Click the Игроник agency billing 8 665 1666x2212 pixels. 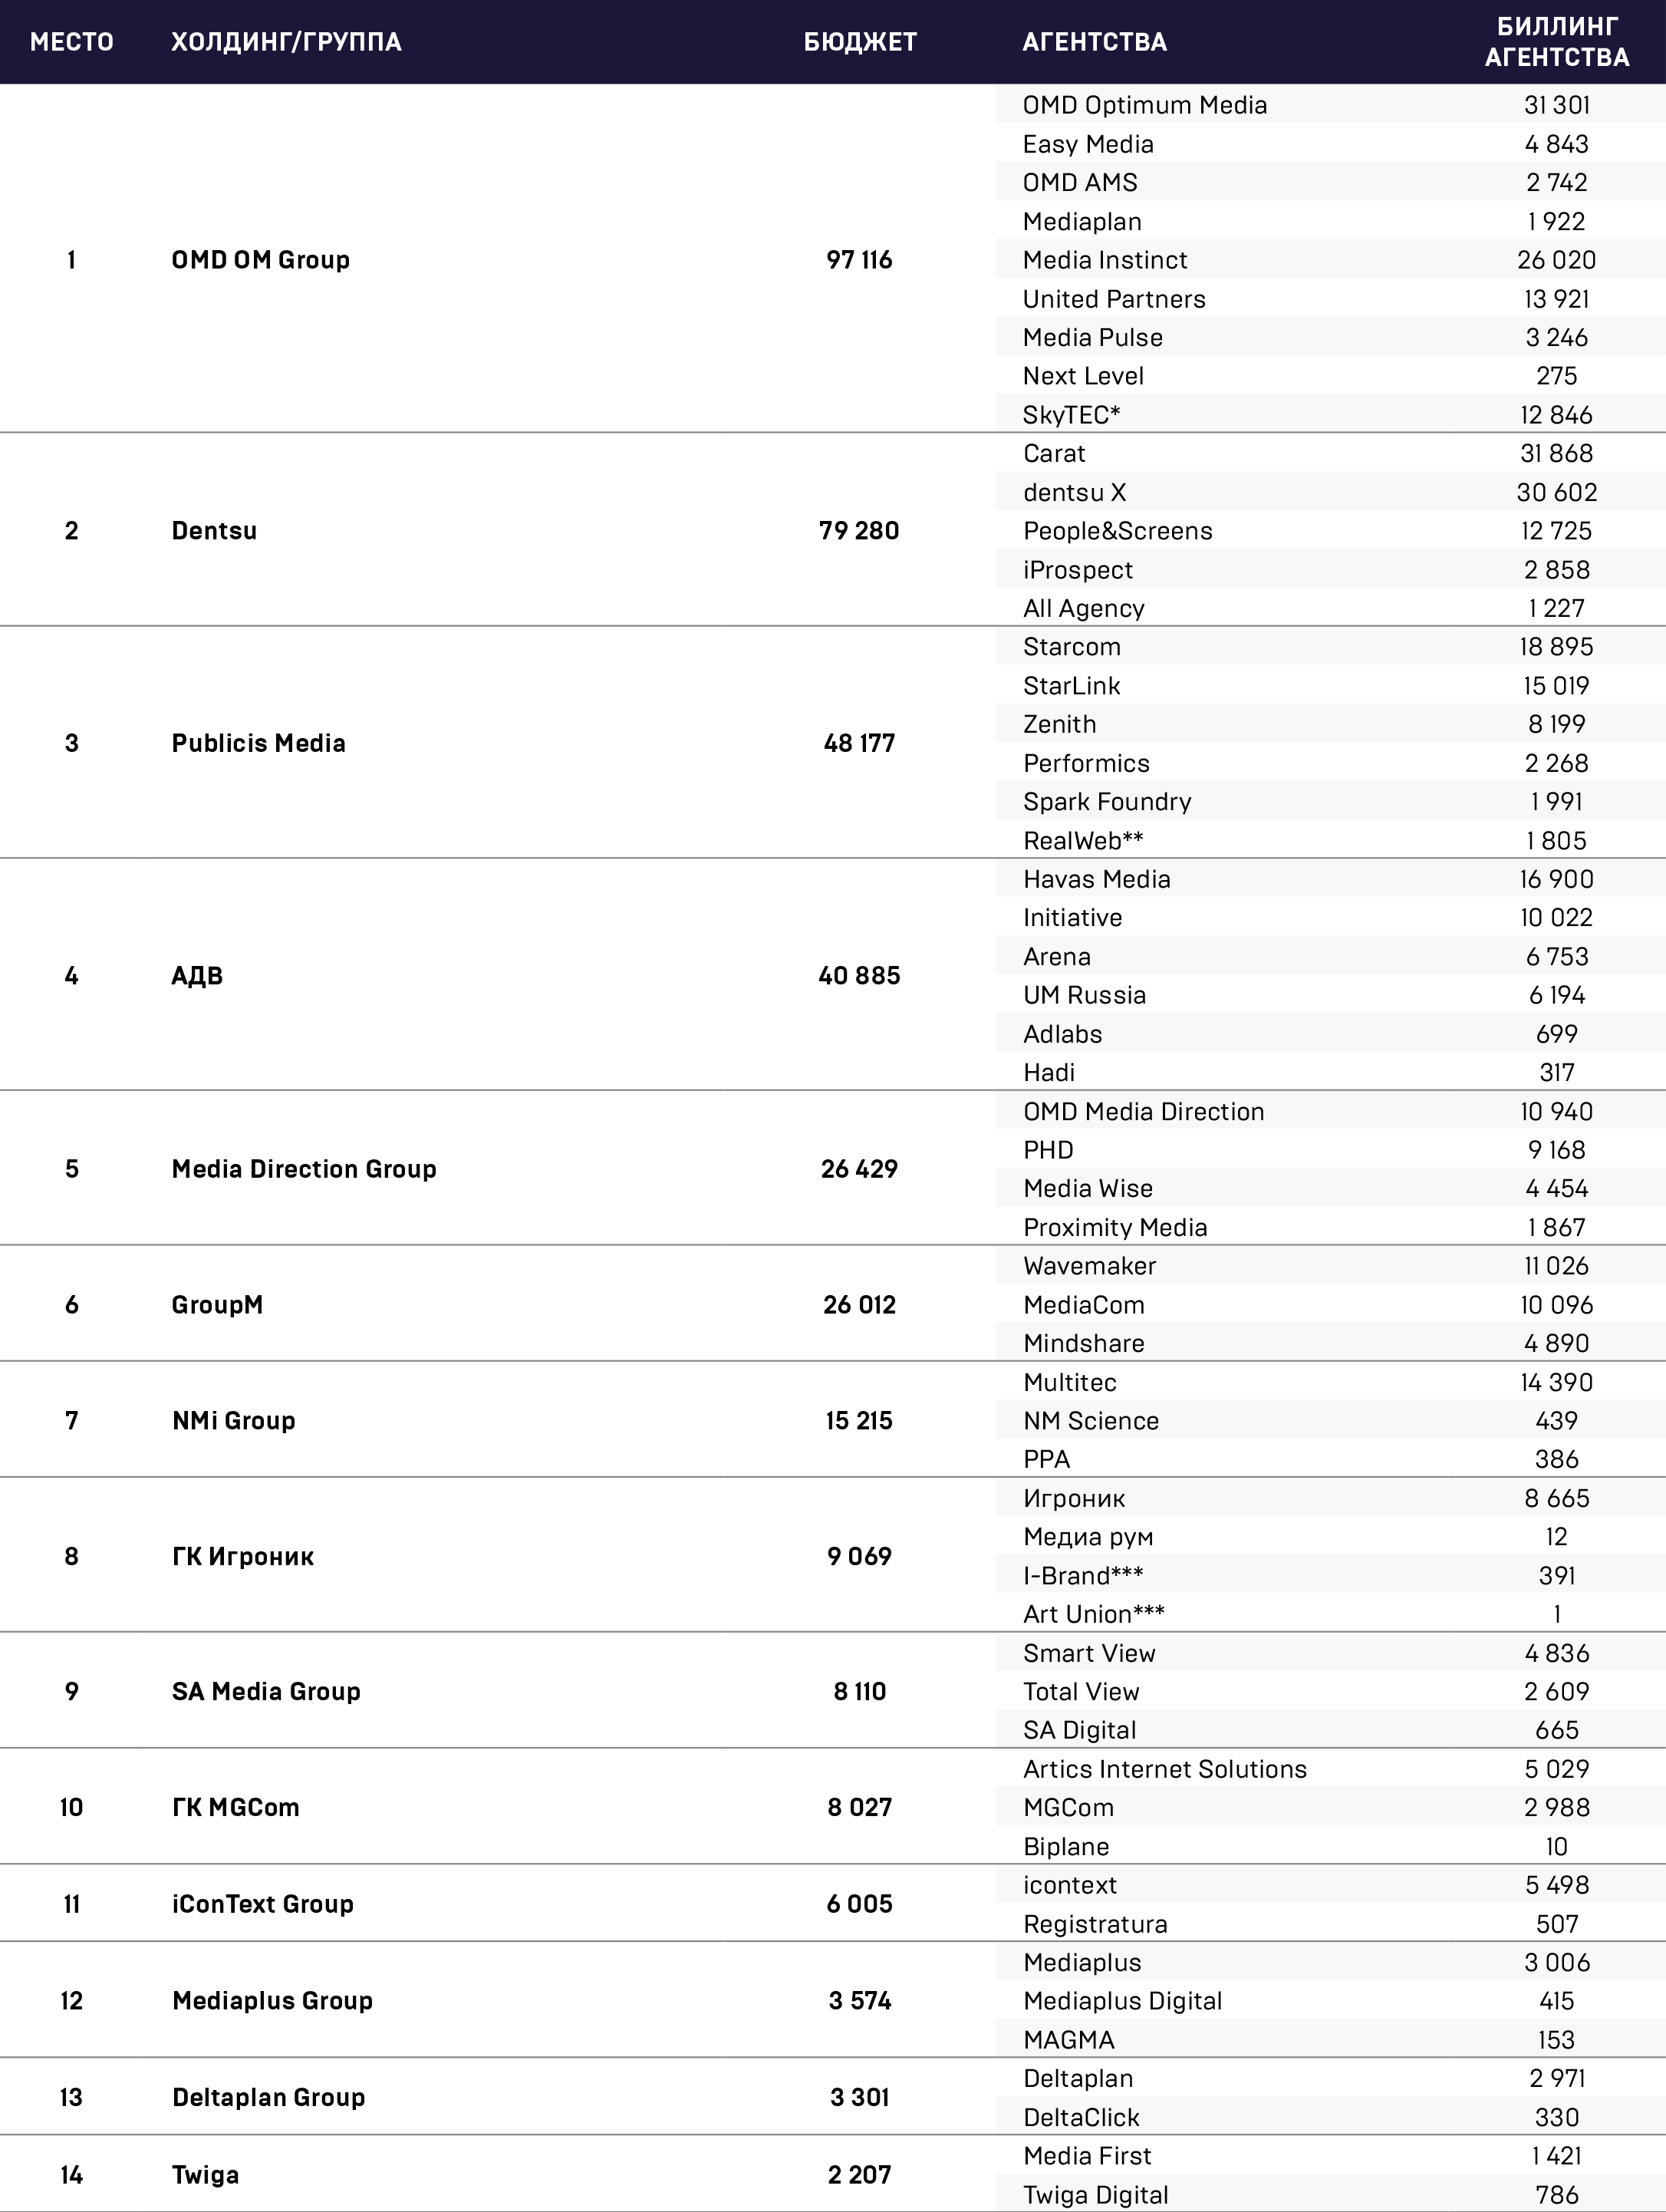pos(1557,1498)
